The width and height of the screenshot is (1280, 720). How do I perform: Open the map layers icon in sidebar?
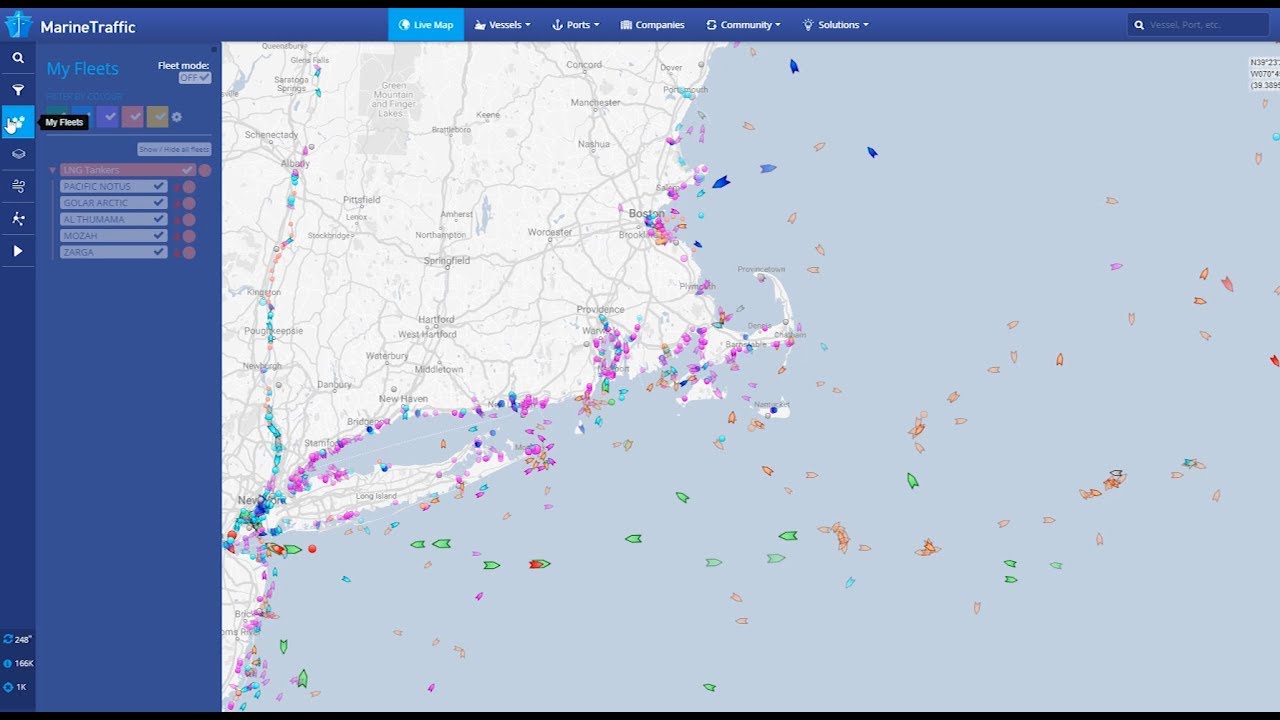click(x=18, y=154)
